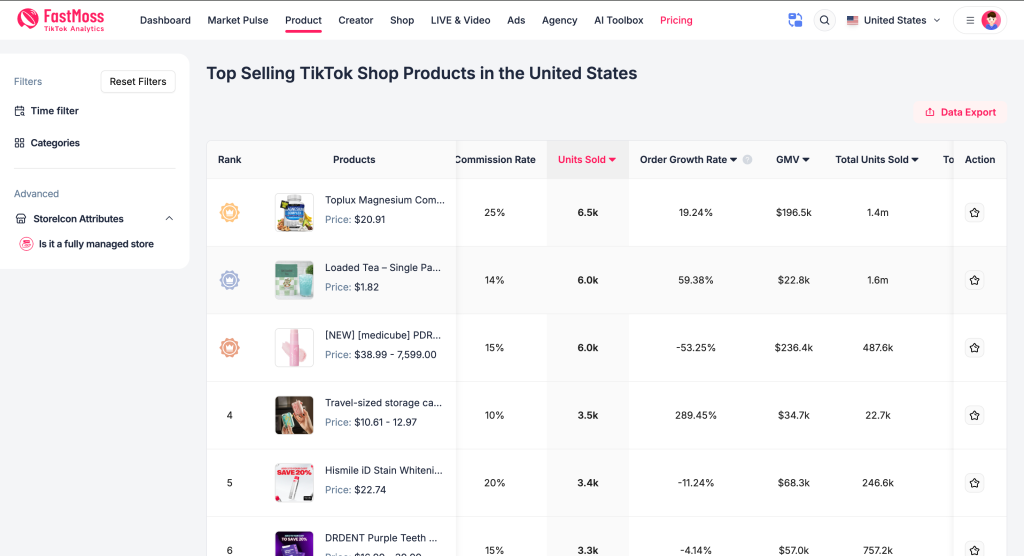Sort by Total Units Sold column
Image resolution: width=1024 pixels, height=556 pixels.
pyautogui.click(x=876, y=159)
